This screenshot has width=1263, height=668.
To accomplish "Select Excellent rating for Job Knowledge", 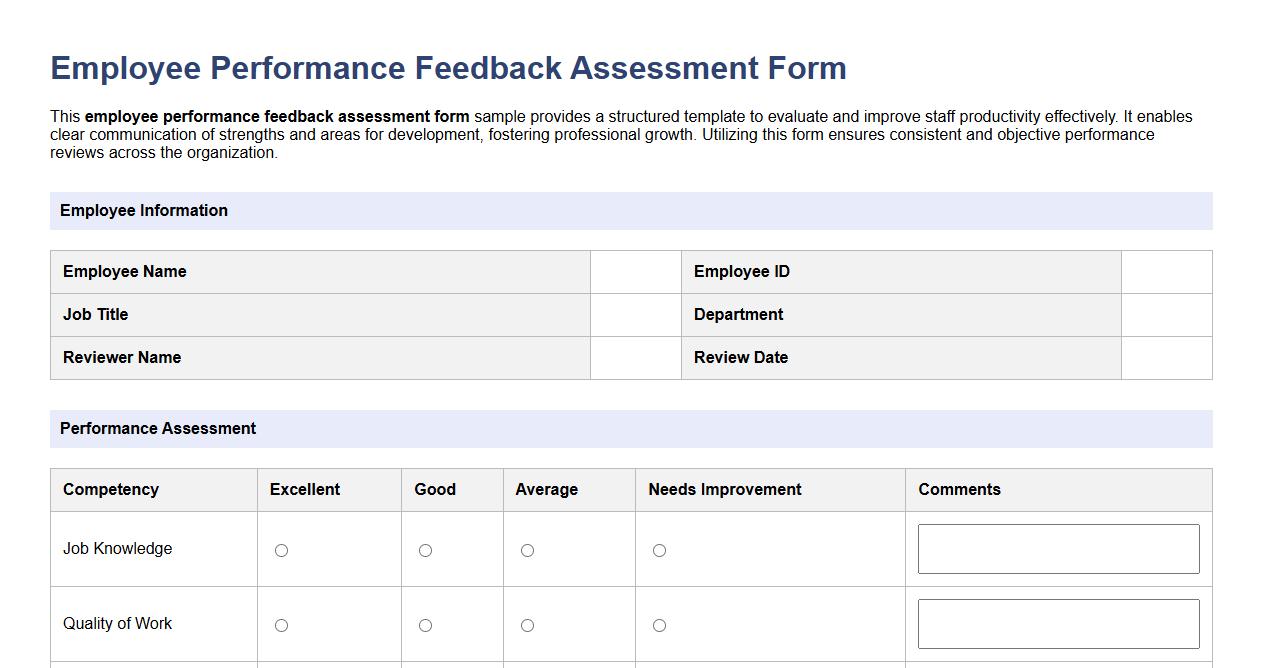I will click(x=281, y=549).
